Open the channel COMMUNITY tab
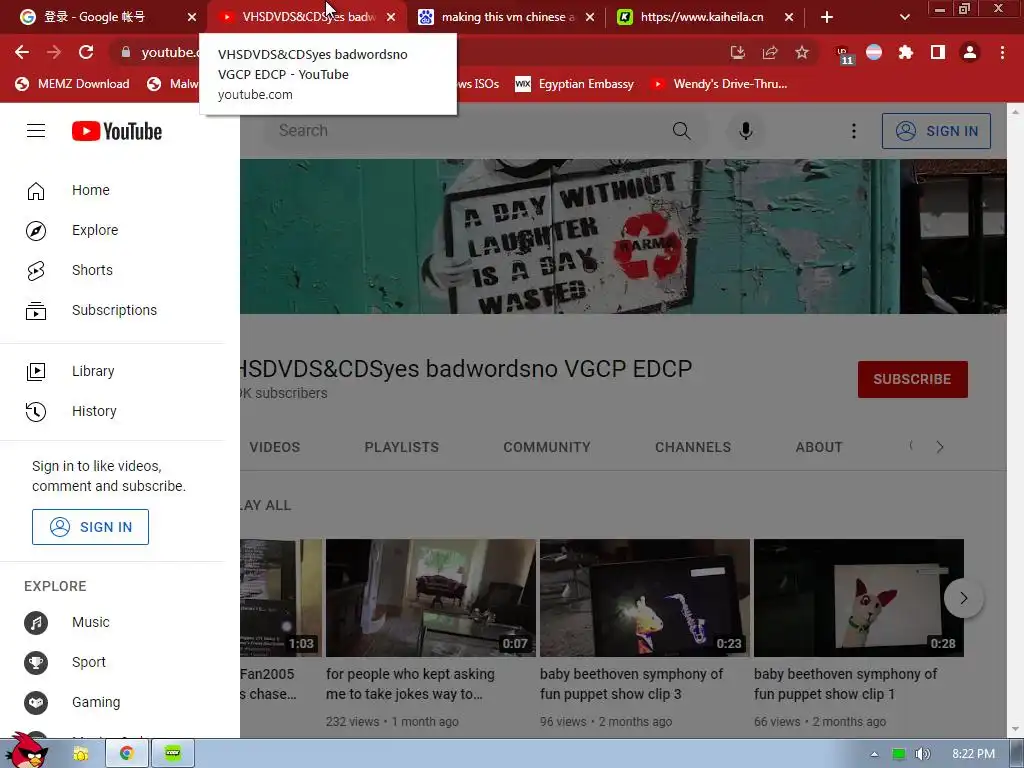Image resolution: width=1024 pixels, height=768 pixels. [x=547, y=447]
